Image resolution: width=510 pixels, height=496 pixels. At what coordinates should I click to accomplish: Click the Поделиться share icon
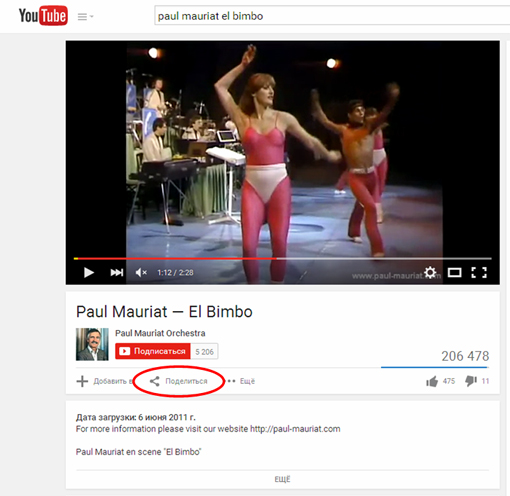coord(154,381)
